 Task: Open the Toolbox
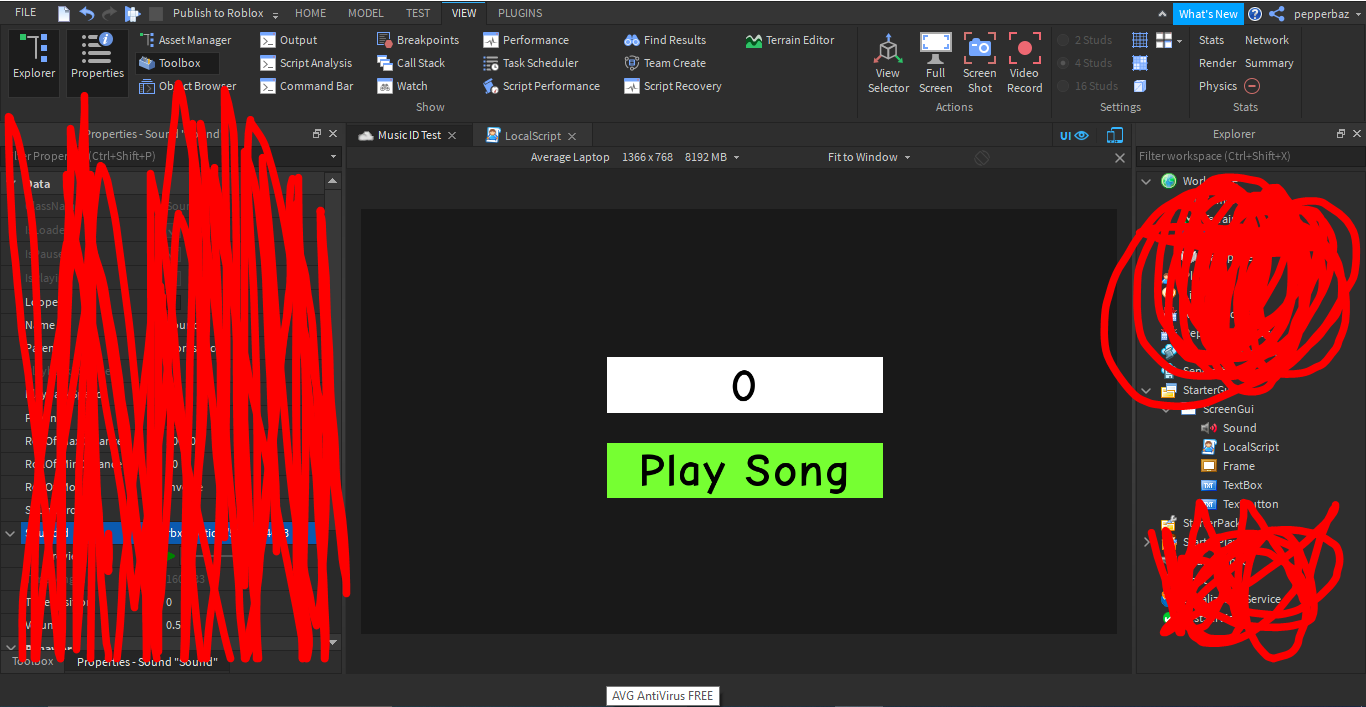coord(177,62)
